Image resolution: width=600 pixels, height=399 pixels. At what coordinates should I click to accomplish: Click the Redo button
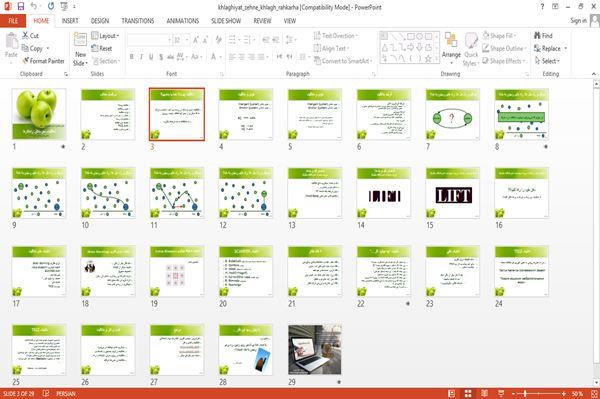51,7
